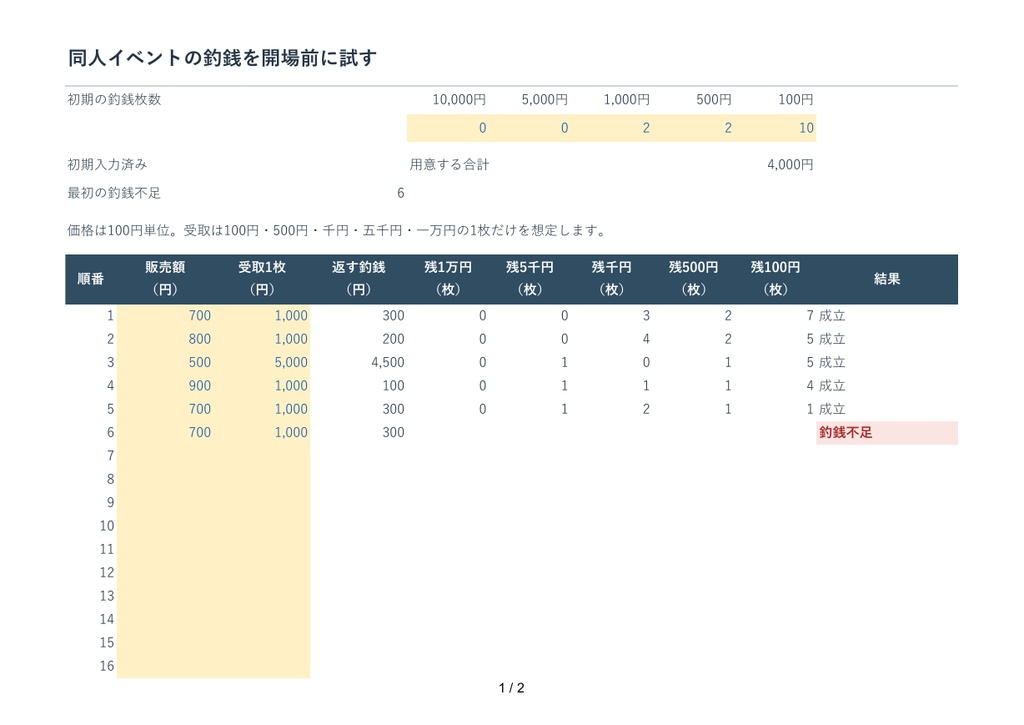Image resolution: width=1024 pixels, height=725 pixels.
Task: Click the 販売額 column header
Action: [165, 278]
